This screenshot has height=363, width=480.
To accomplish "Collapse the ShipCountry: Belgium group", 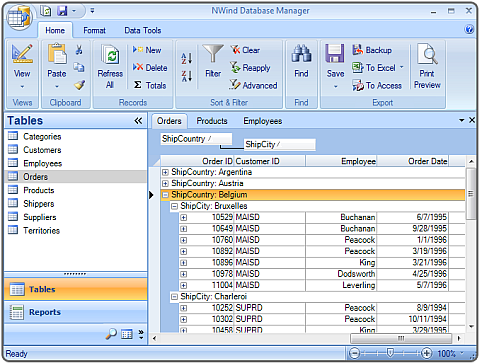I will point(165,195).
